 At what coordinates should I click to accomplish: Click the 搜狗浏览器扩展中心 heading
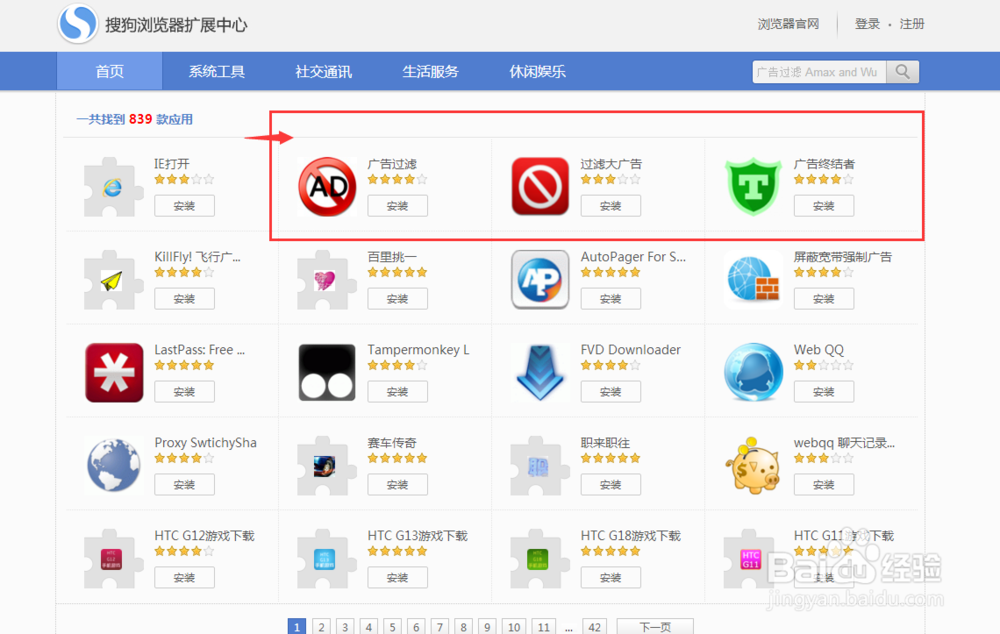point(176,25)
